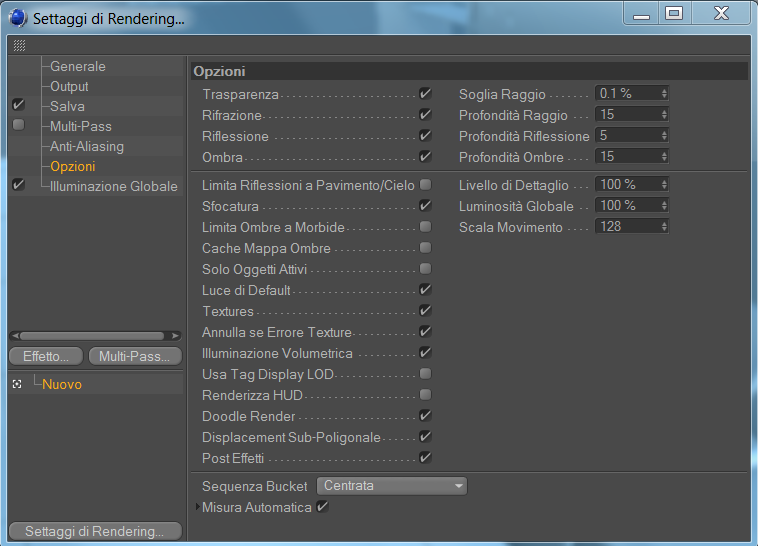Click the Luminosità Globale value field
This screenshot has height=546, width=758.
[x=627, y=206]
